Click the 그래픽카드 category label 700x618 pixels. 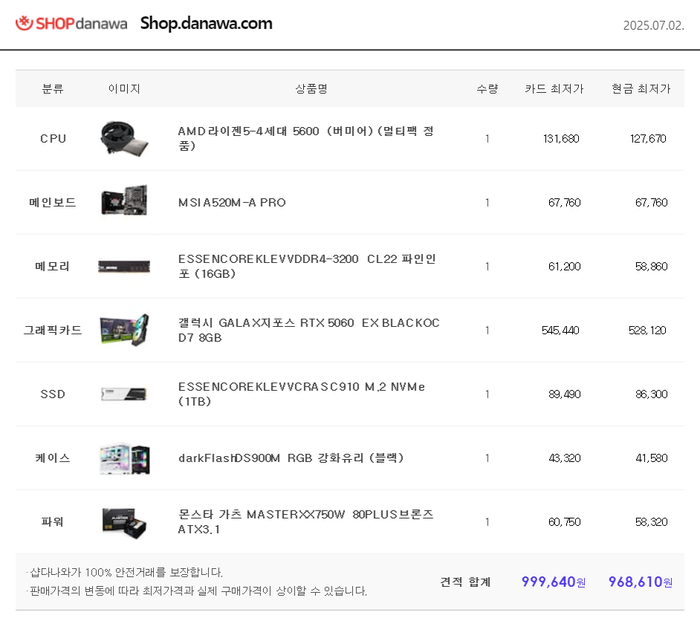[53, 330]
